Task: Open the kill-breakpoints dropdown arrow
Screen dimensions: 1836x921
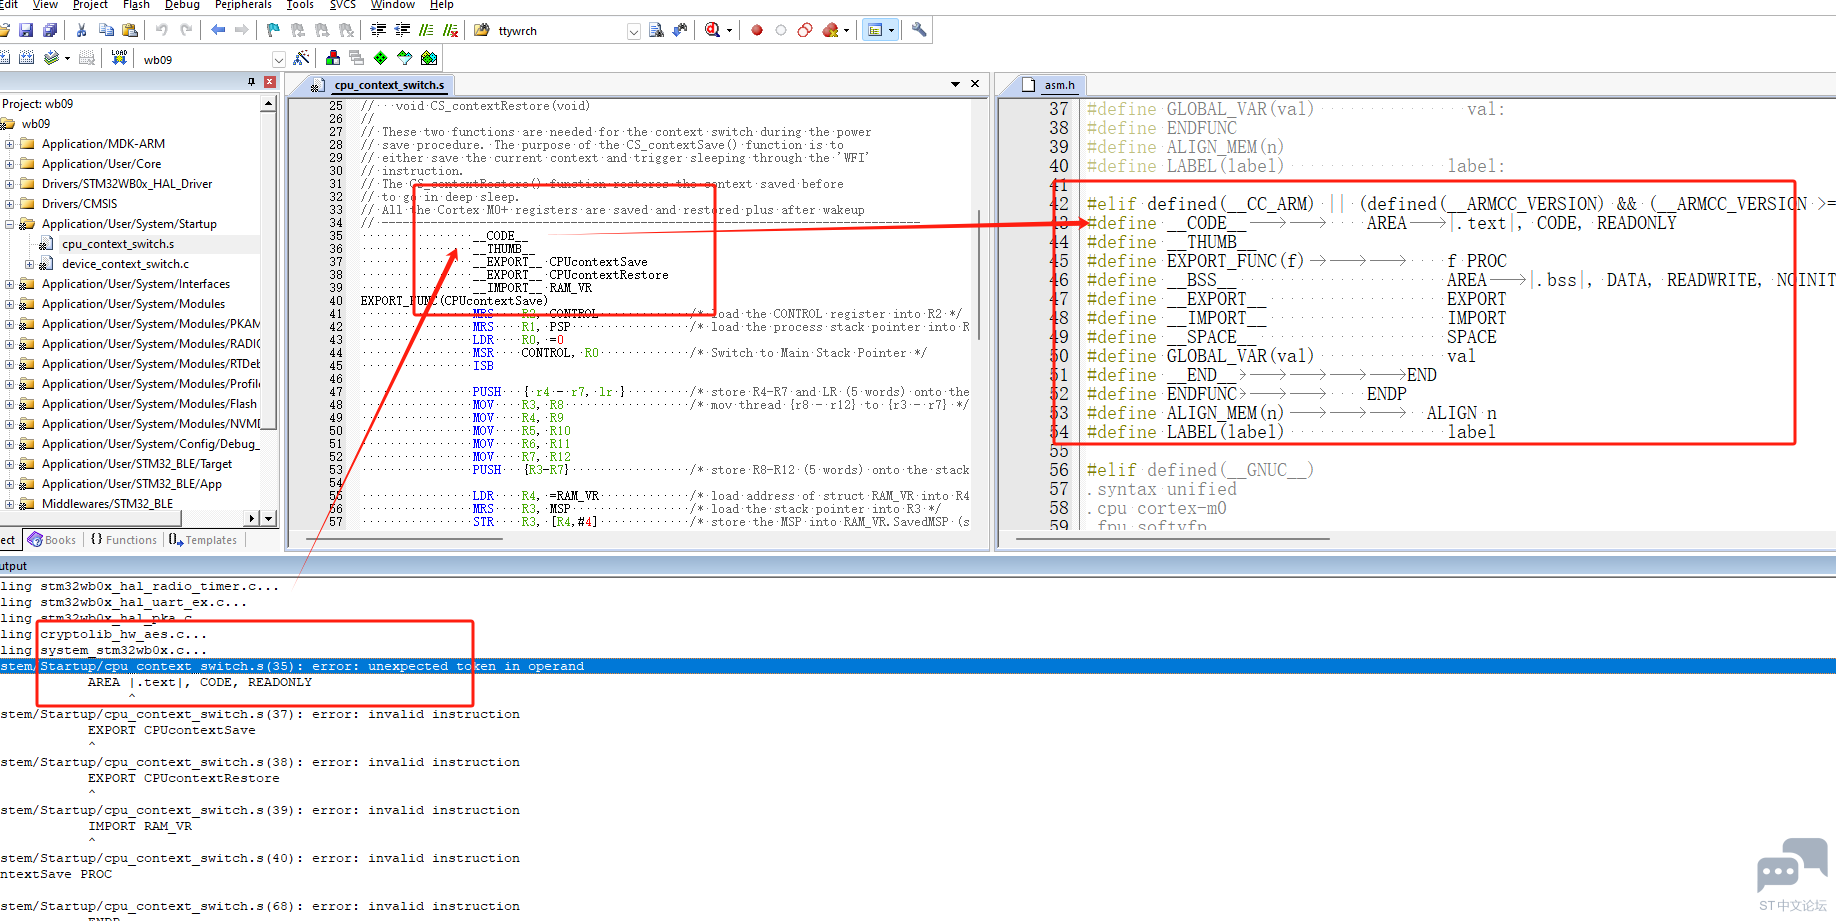Action: point(846,30)
